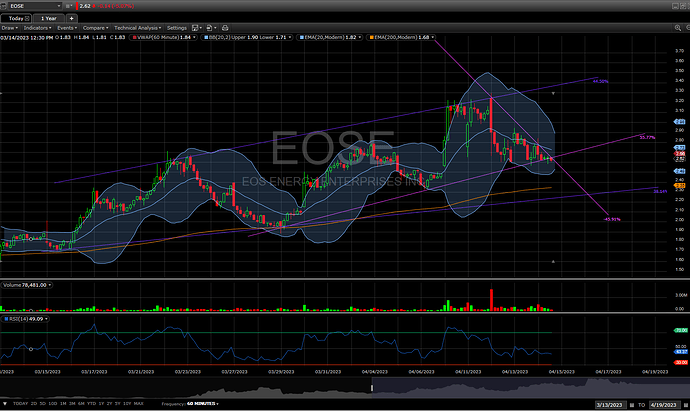Click the 44.30% trendline label

[x=600, y=81]
